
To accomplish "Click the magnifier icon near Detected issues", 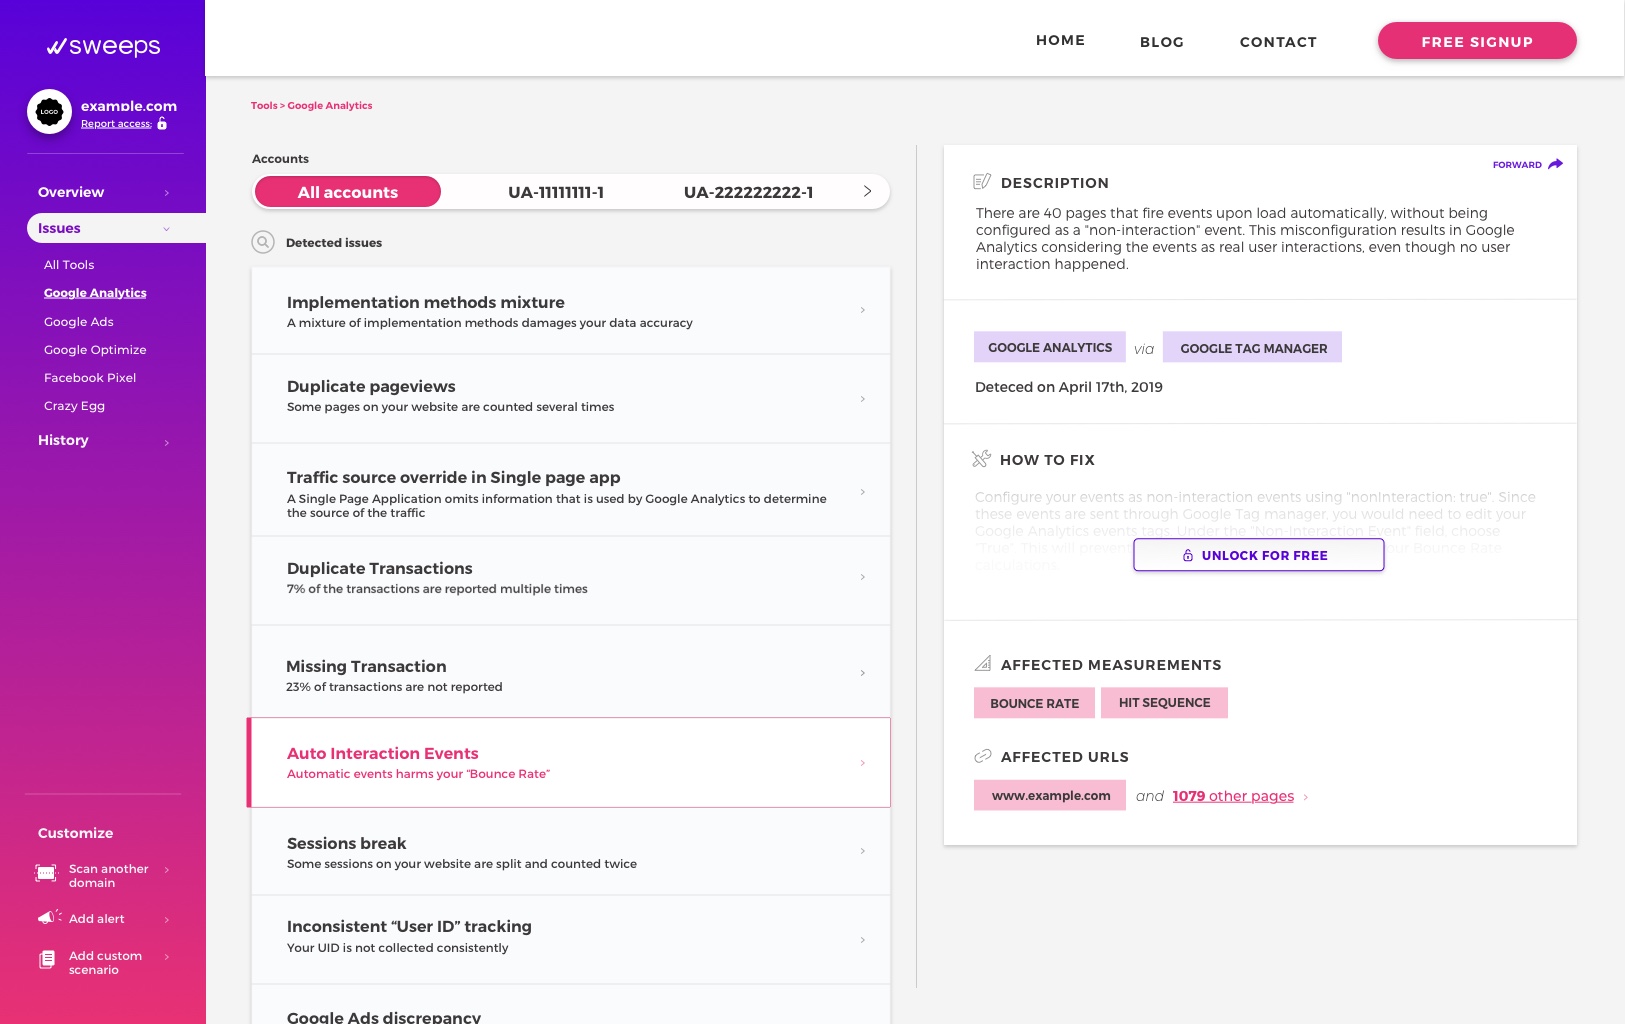I will point(263,242).
